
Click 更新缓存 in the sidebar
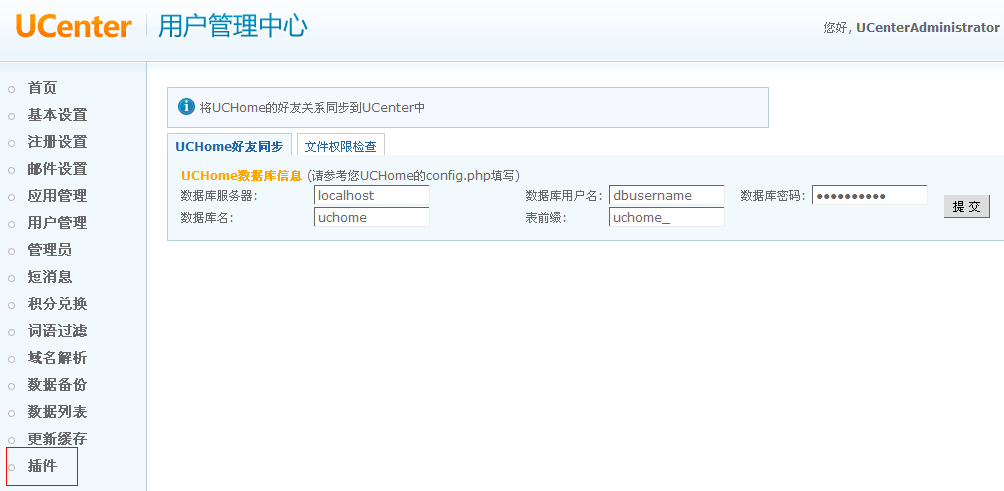[57, 439]
